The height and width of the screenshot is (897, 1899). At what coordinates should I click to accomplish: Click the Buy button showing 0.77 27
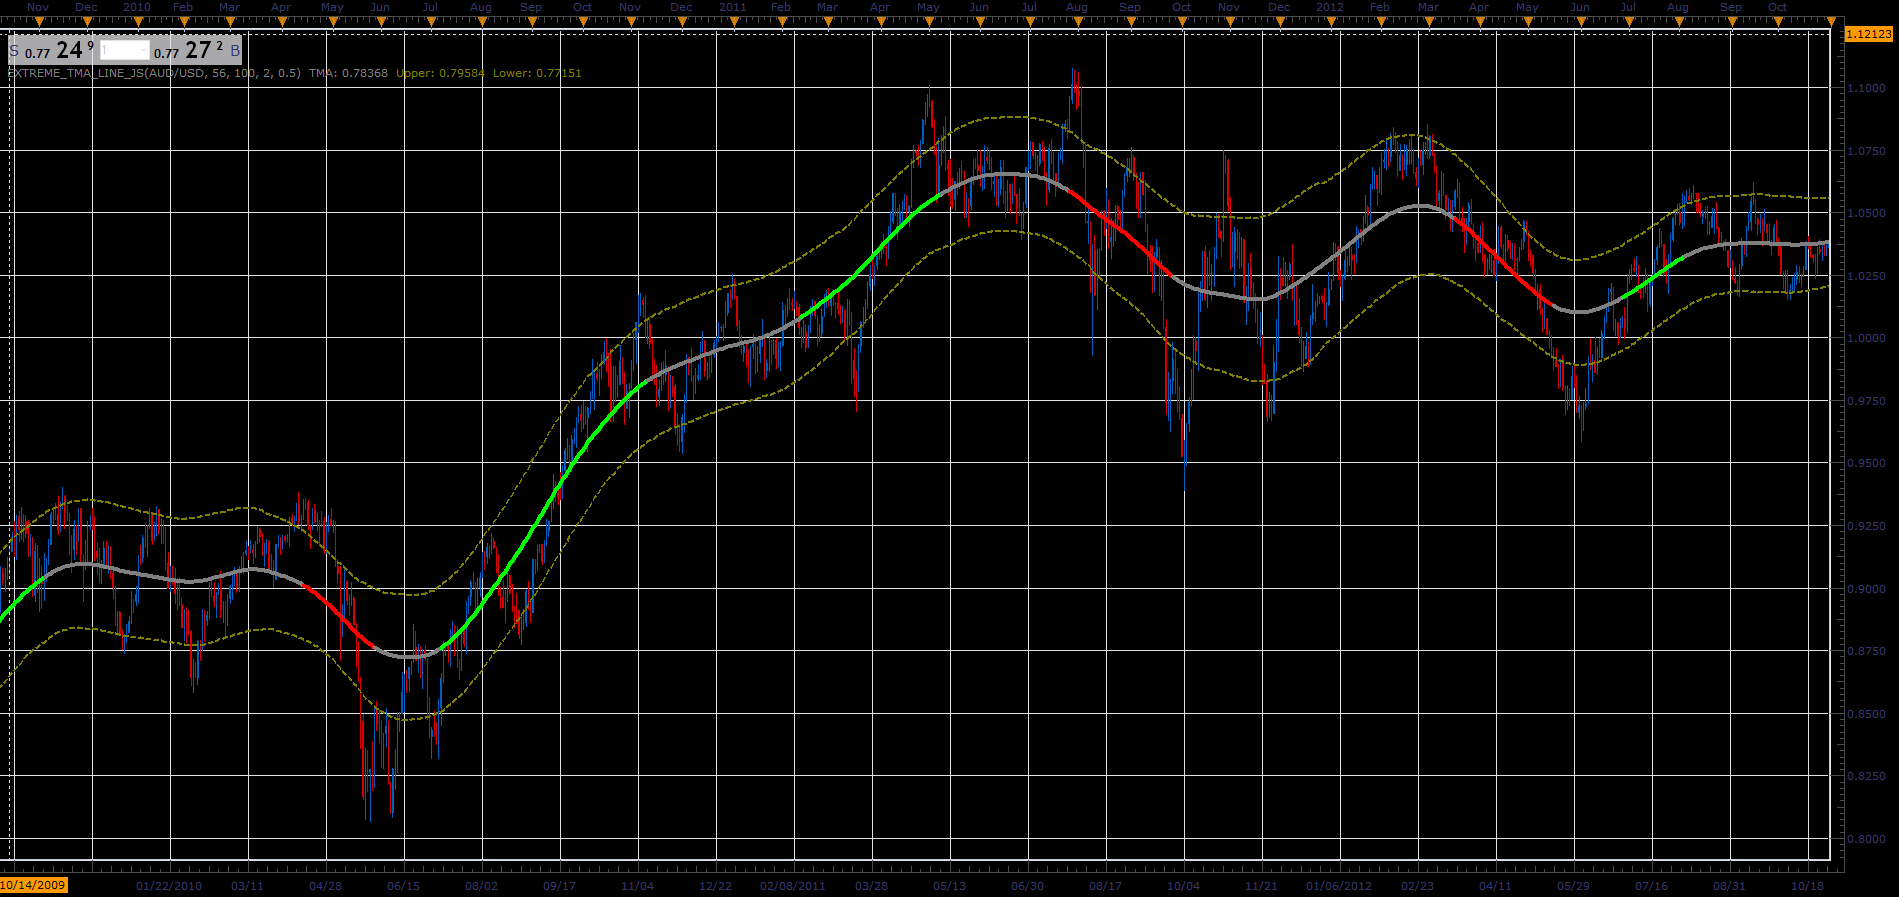point(197,50)
